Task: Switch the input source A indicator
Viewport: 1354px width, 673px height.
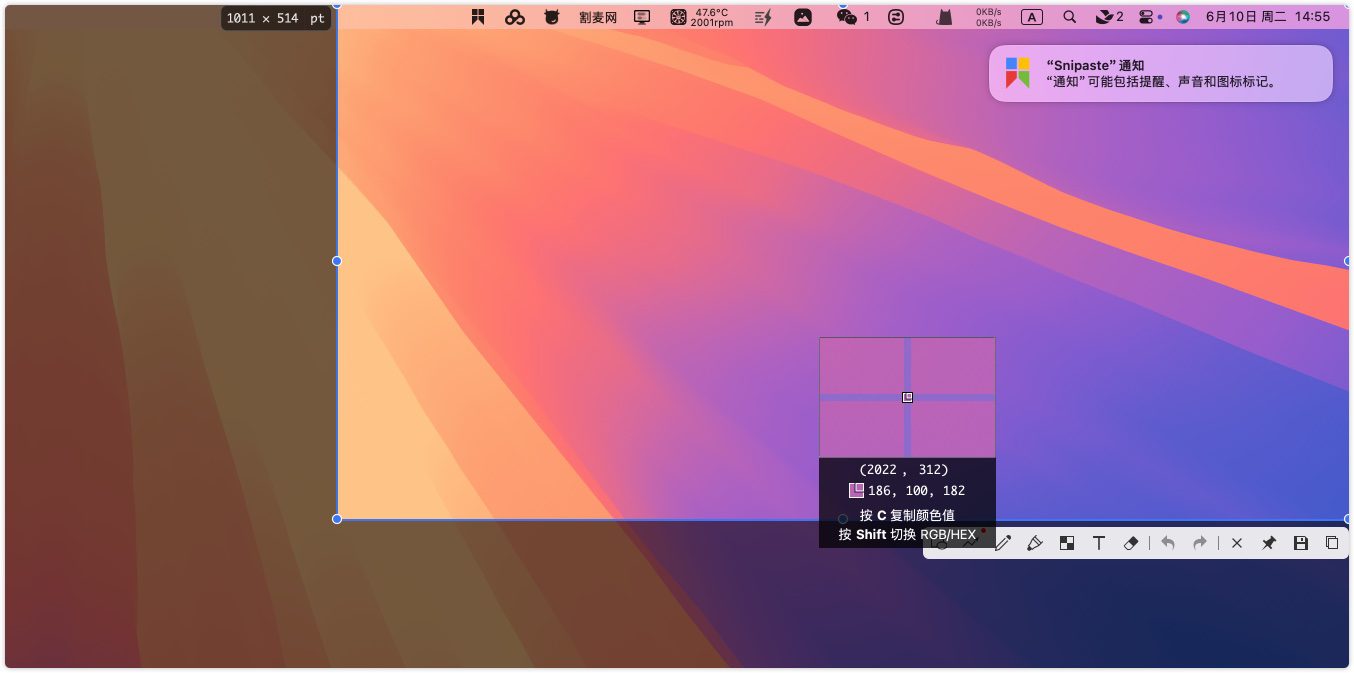Action: [x=1031, y=17]
